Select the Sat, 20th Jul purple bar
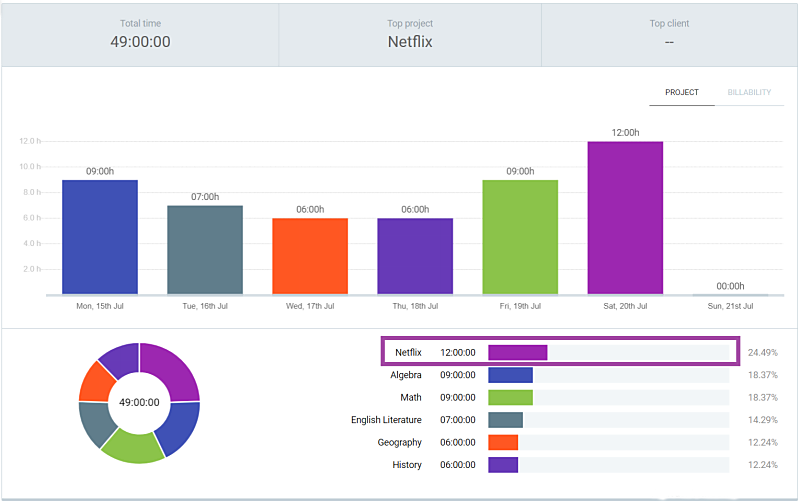This screenshot has height=502, width=800. [x=626, y=218]
